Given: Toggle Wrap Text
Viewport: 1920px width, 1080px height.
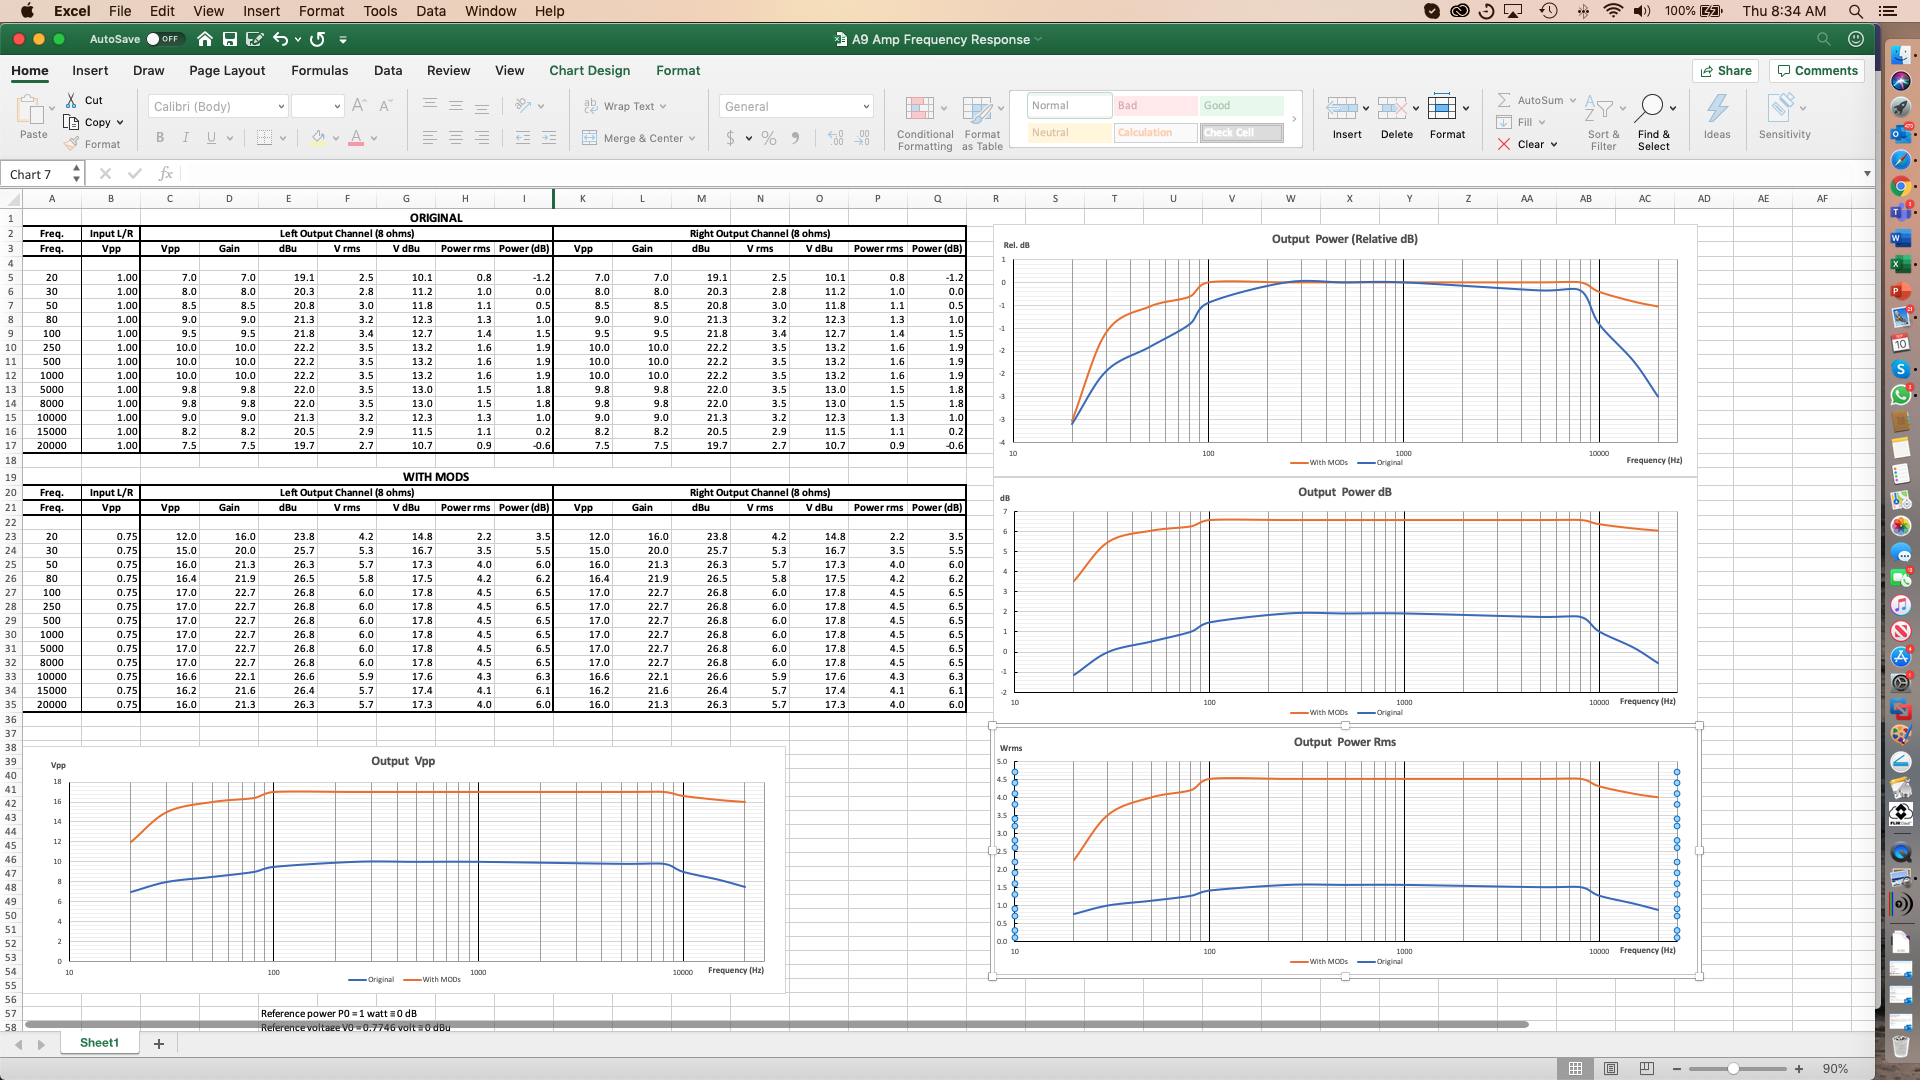Looking at the screenshot, I should tap(625, 106).
